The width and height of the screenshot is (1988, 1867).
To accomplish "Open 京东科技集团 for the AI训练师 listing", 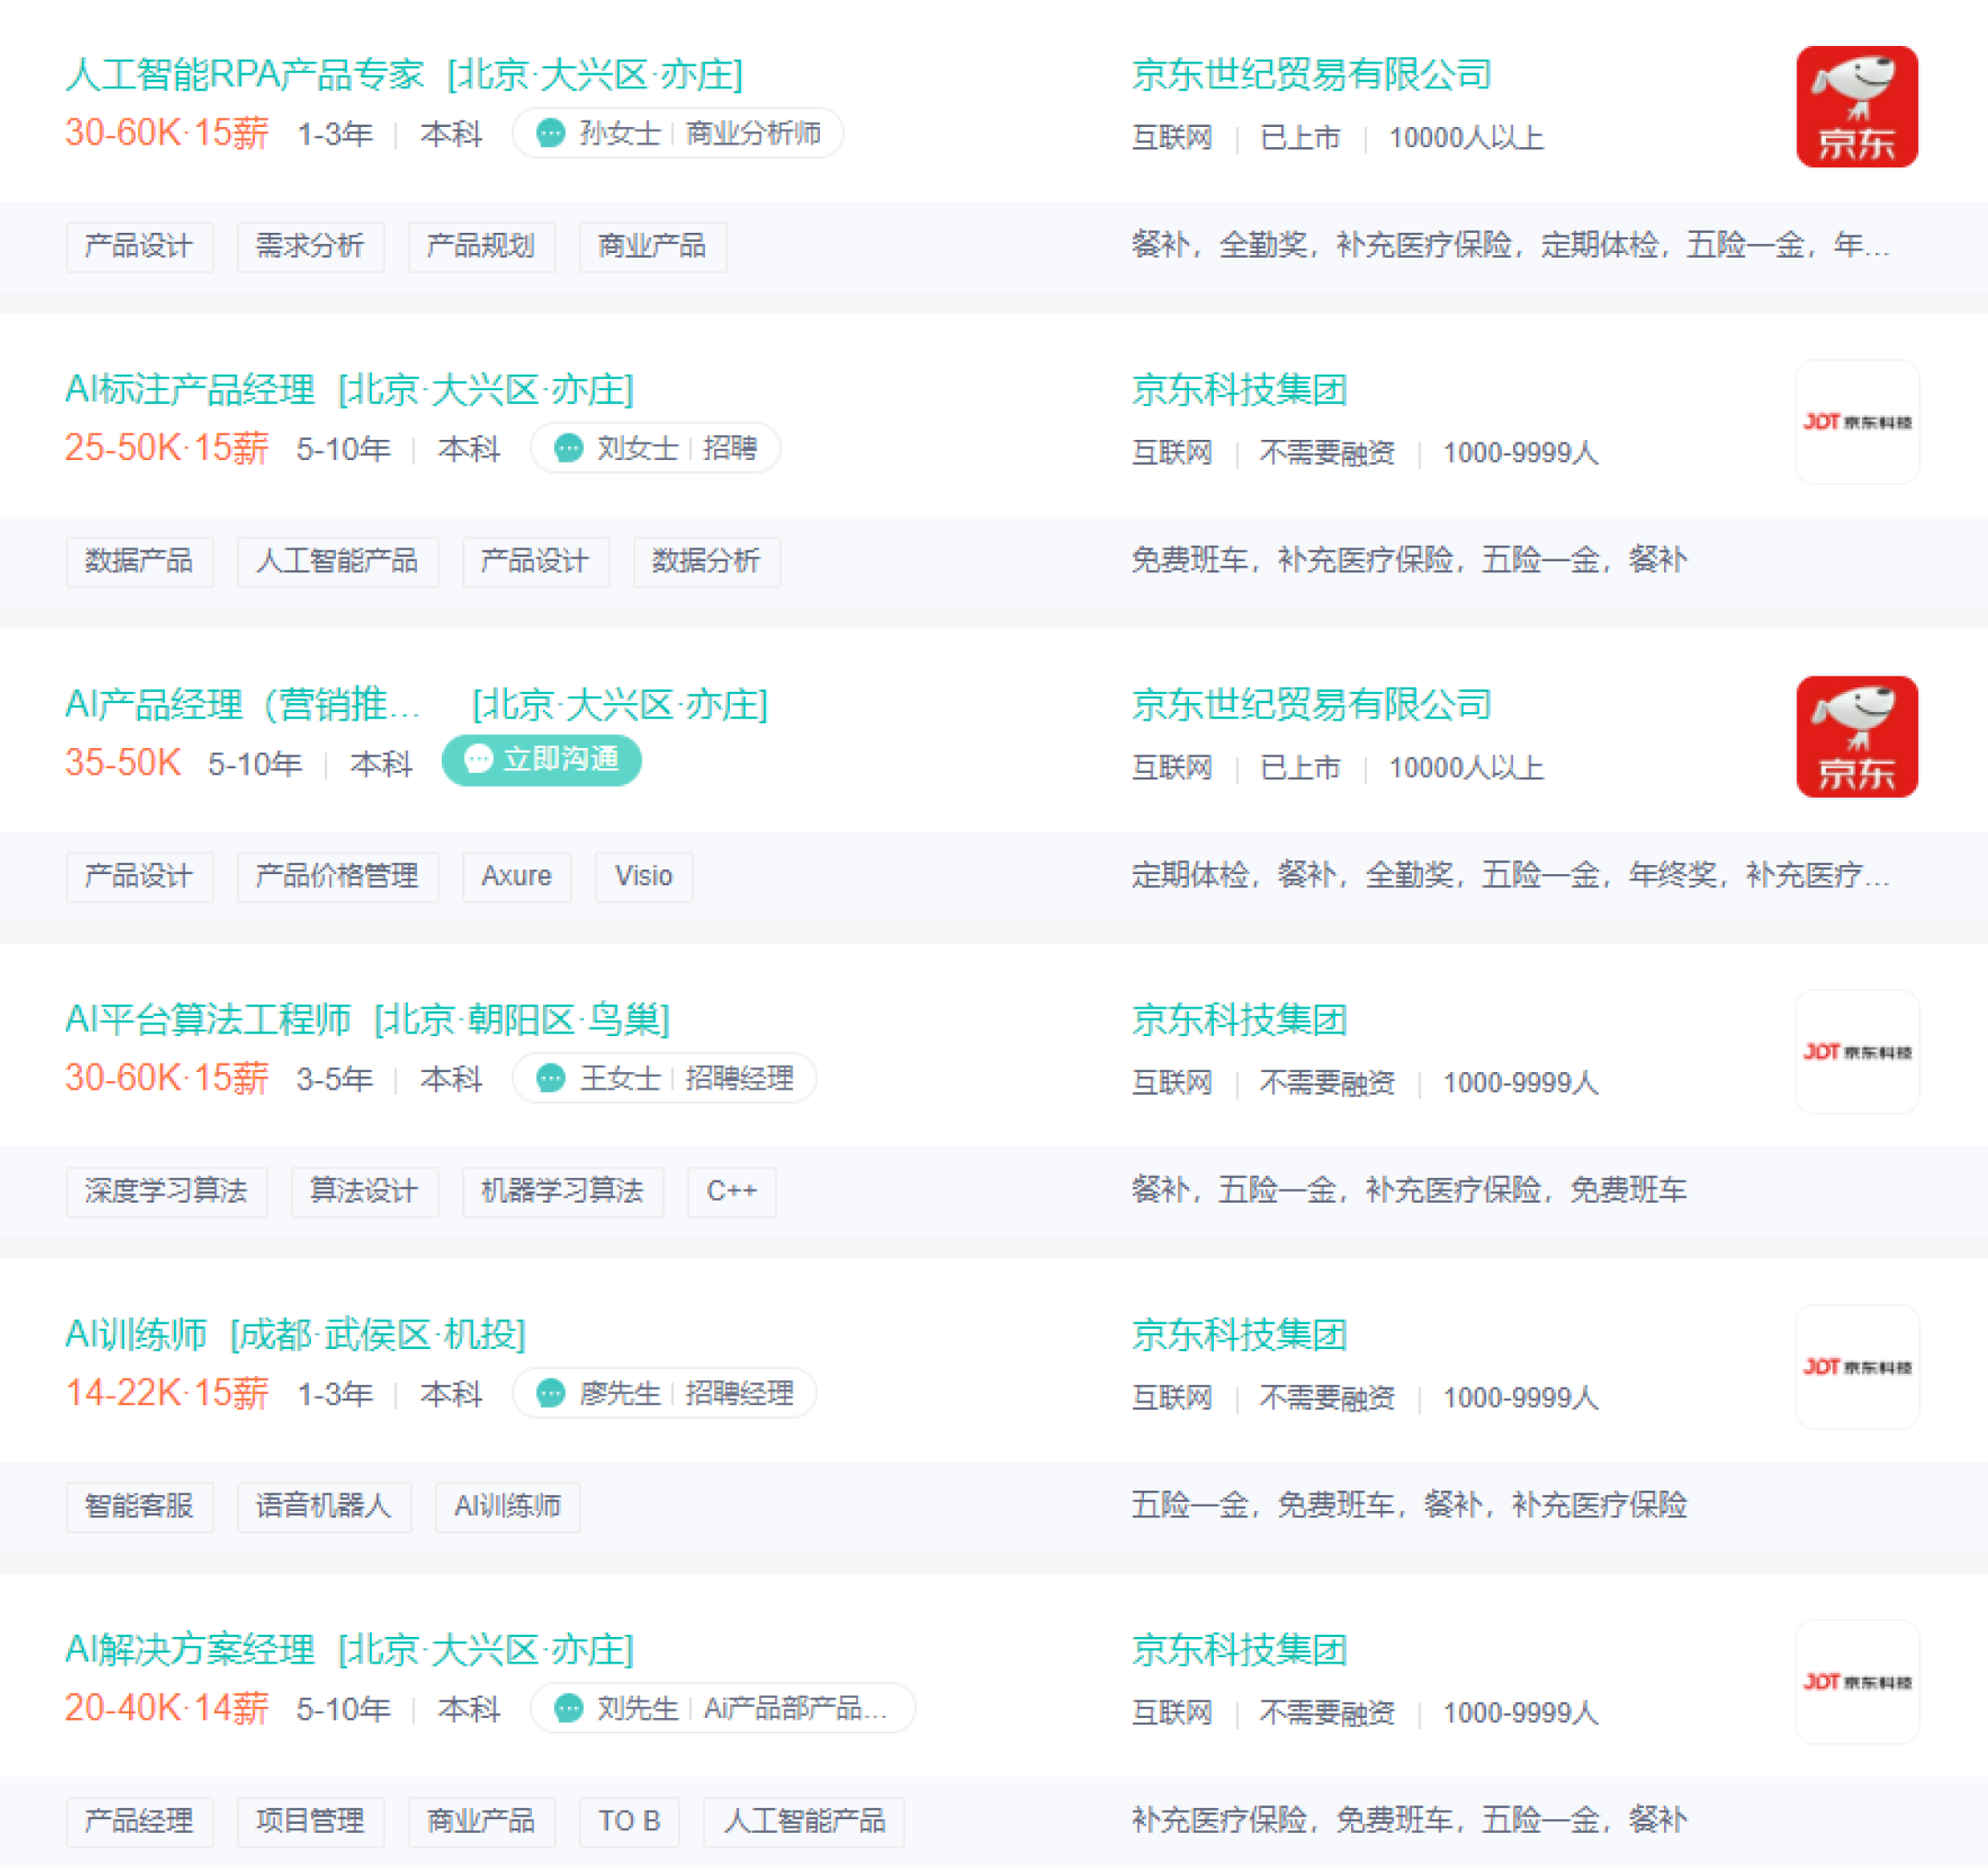I will [1239, 1335].
